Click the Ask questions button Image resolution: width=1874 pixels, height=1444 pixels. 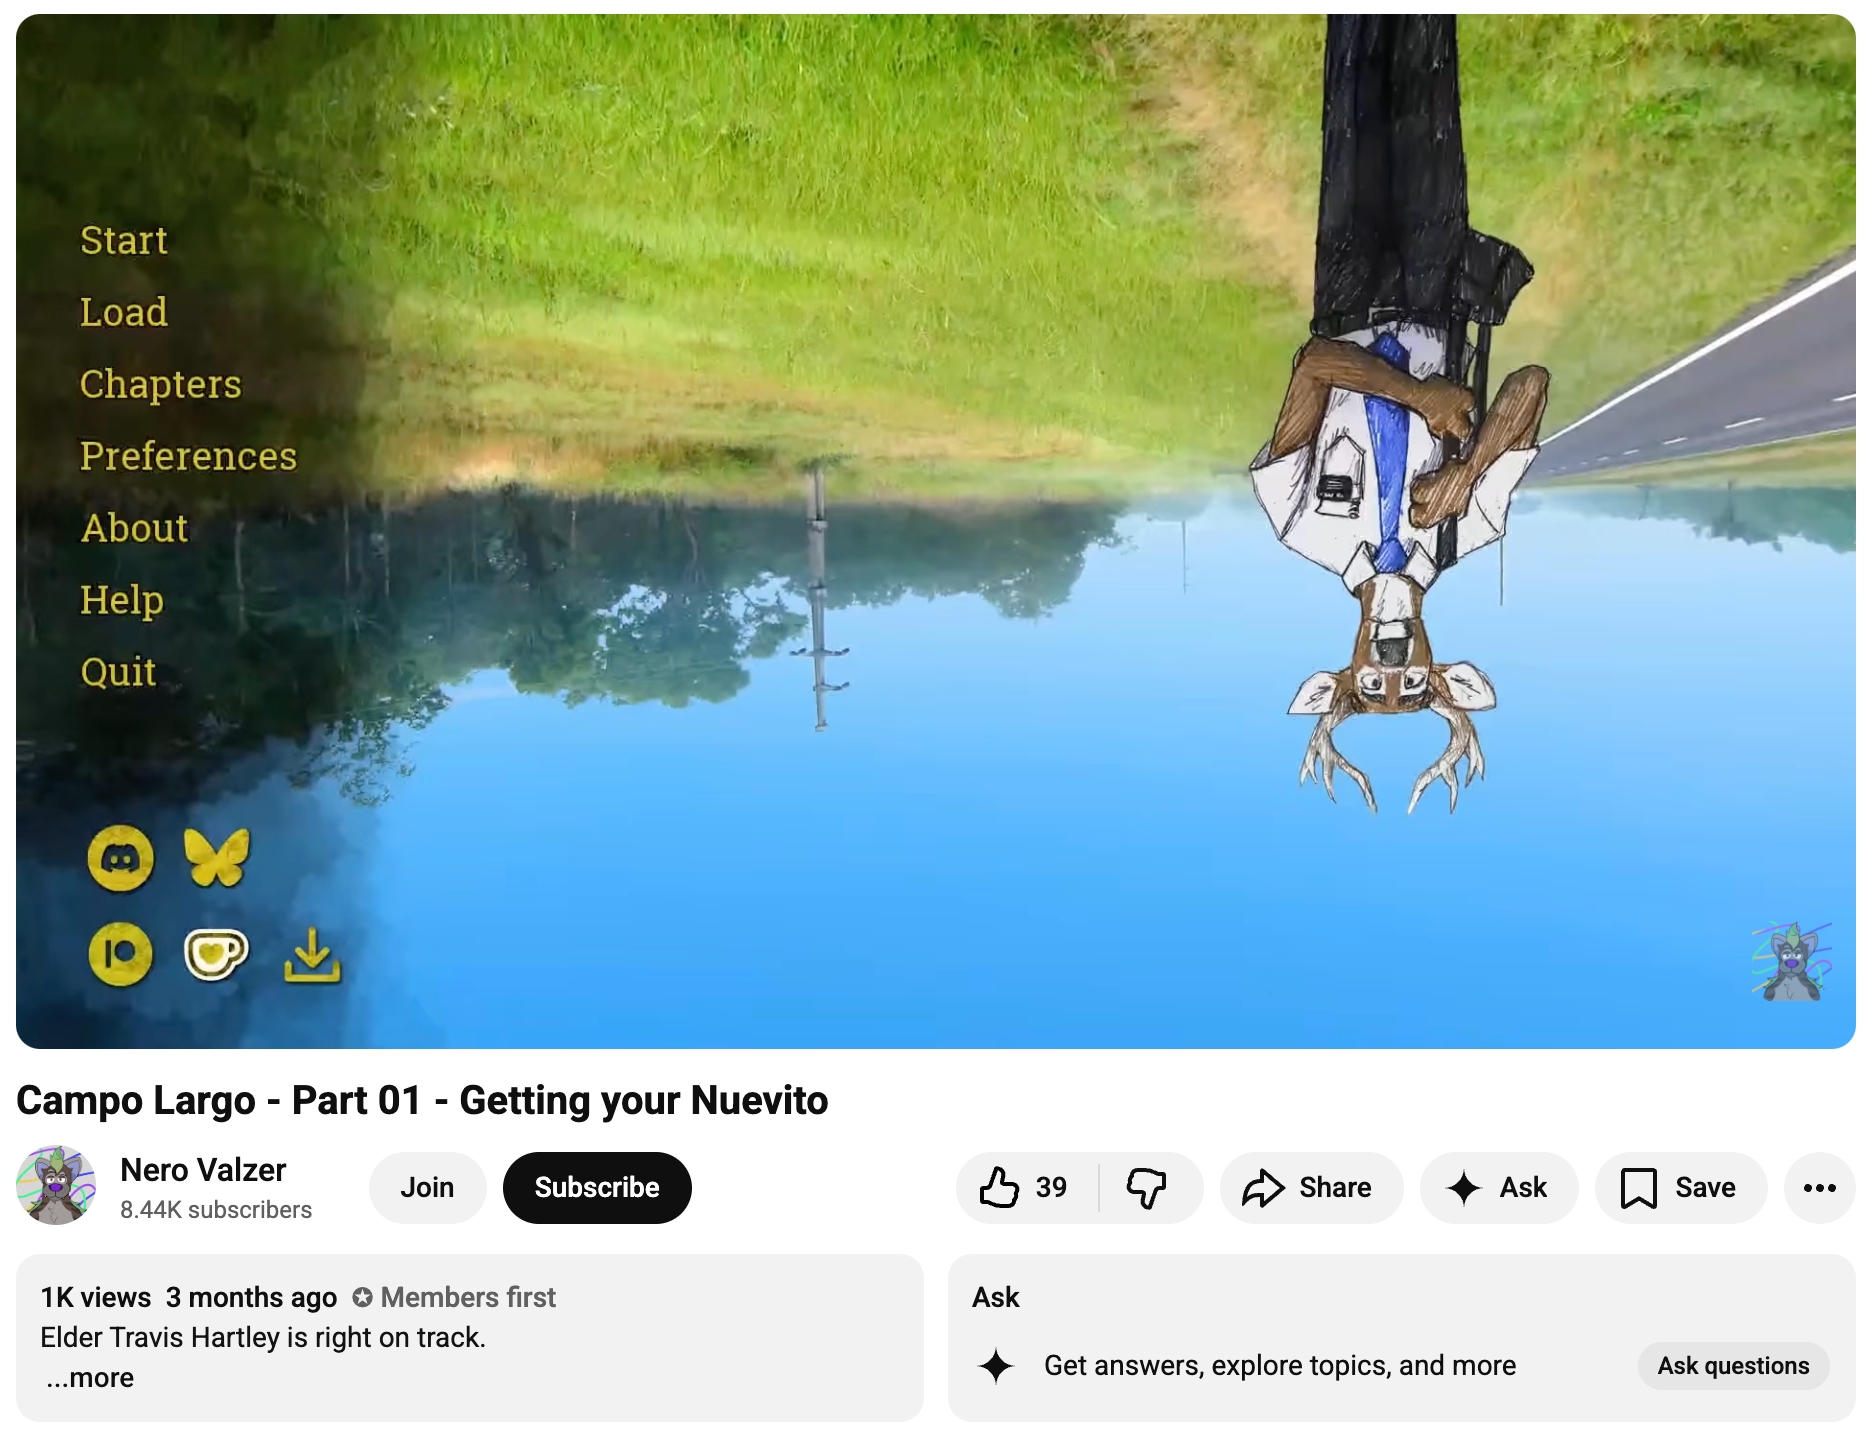point(1733,1366)
